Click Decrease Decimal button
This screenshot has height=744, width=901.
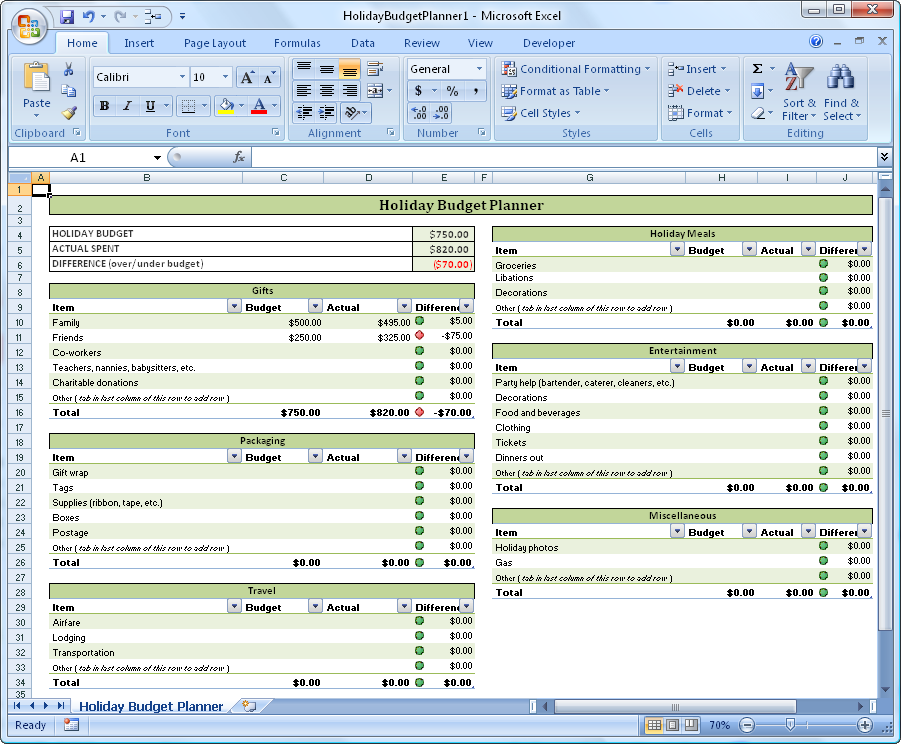point(441,113)
